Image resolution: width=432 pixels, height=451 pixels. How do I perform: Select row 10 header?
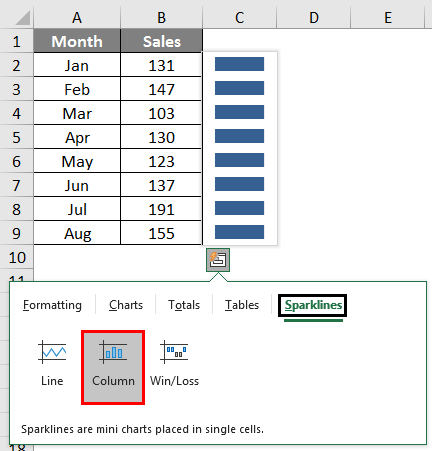tap(17, 257)
